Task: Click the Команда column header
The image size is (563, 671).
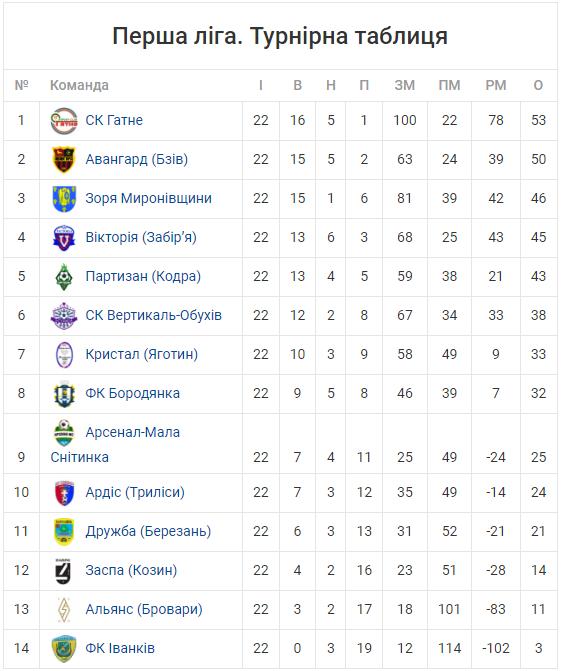Action: tap(79, 85)
